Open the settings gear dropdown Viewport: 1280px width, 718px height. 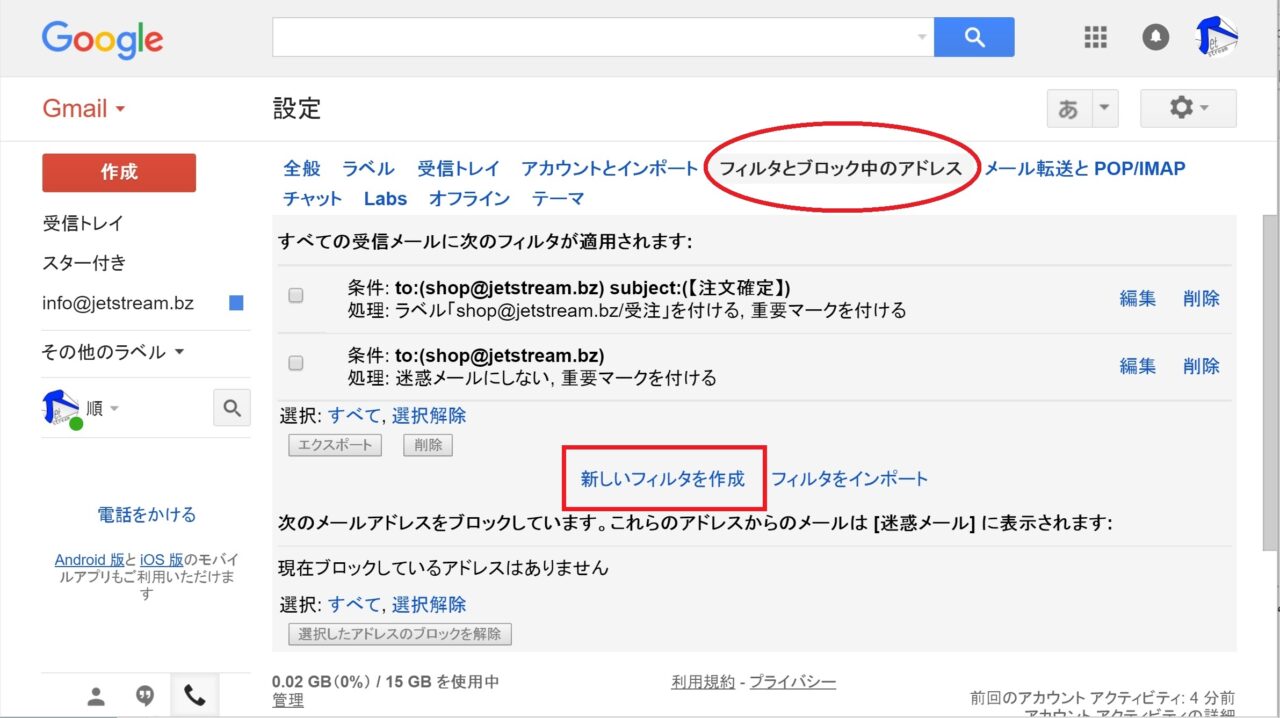pyautogui.click(x=1188, y=108)
